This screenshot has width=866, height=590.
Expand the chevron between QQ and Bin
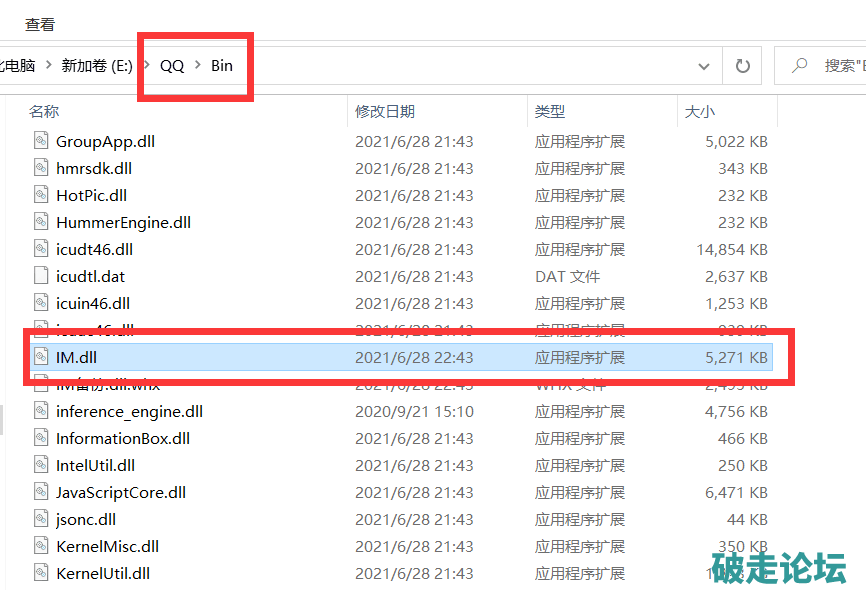coord(197,66)
